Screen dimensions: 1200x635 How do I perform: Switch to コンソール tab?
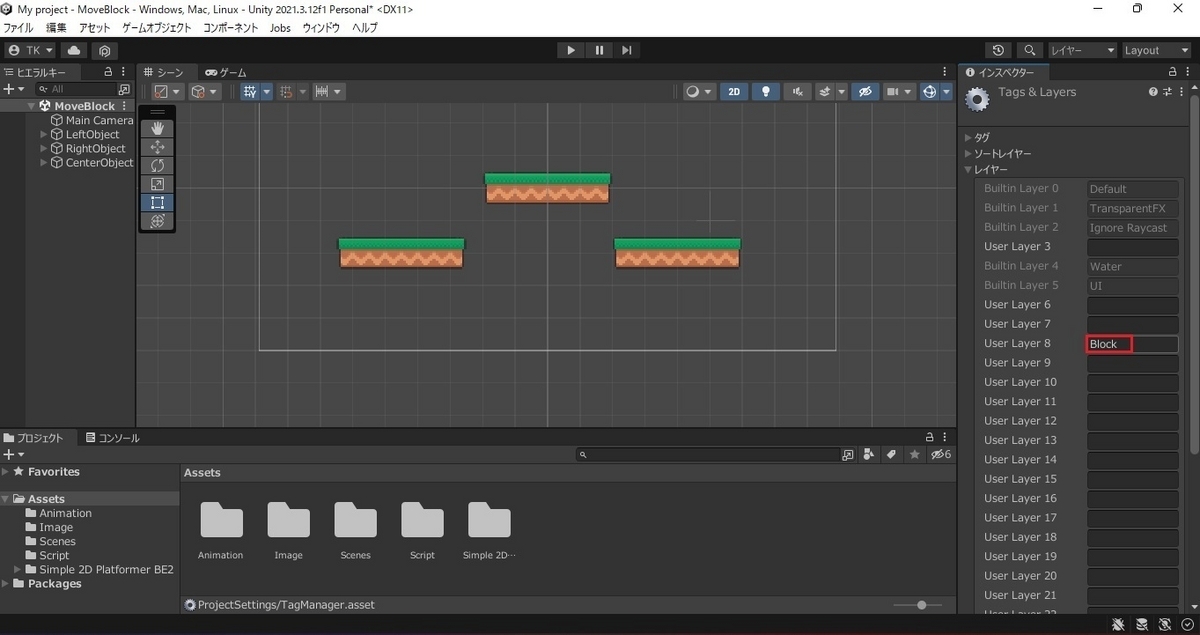point(112,438)
